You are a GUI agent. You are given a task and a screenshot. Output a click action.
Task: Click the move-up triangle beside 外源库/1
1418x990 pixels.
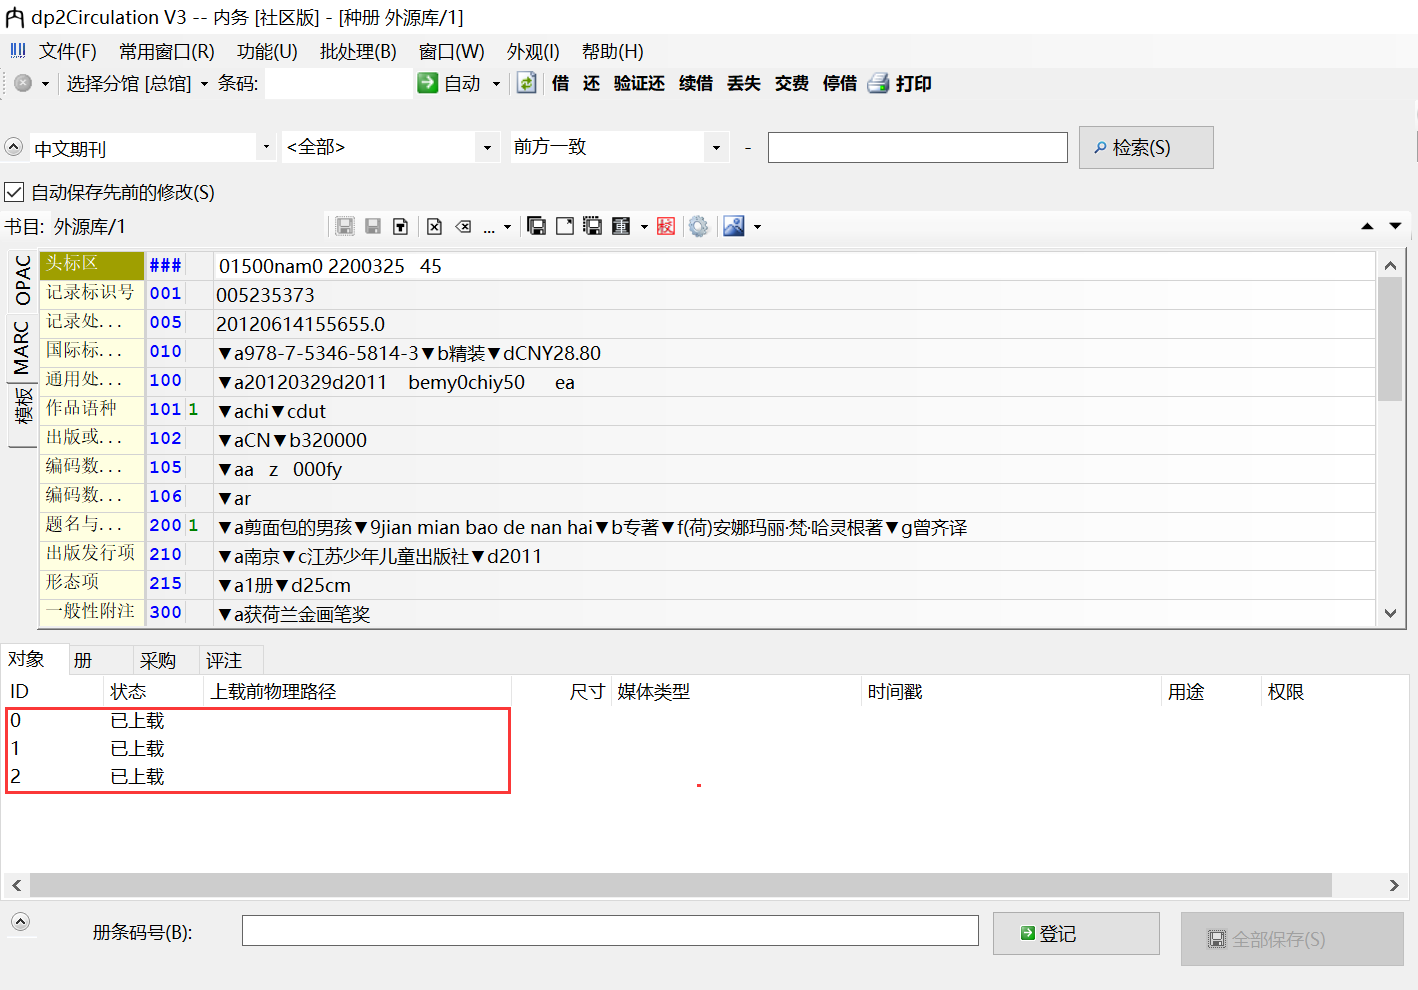click(x=1367, y=226)
